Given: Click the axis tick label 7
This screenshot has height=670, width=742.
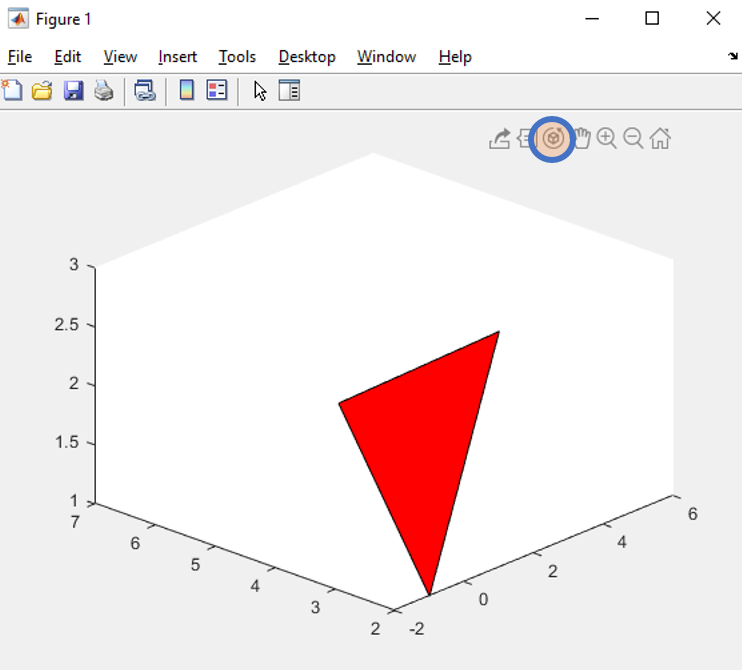Looking at the screenshot, I should point(75,522).
